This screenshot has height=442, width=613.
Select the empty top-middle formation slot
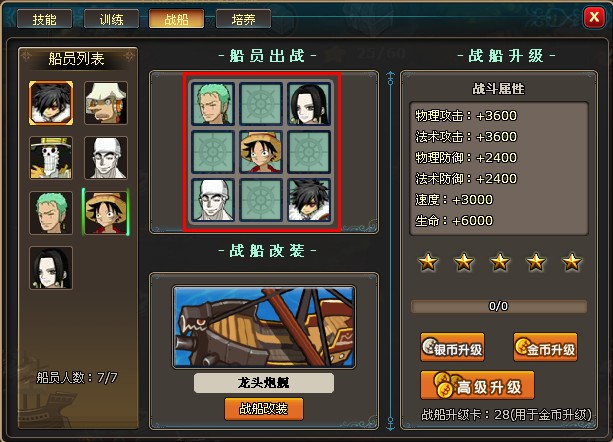(261, 104)
